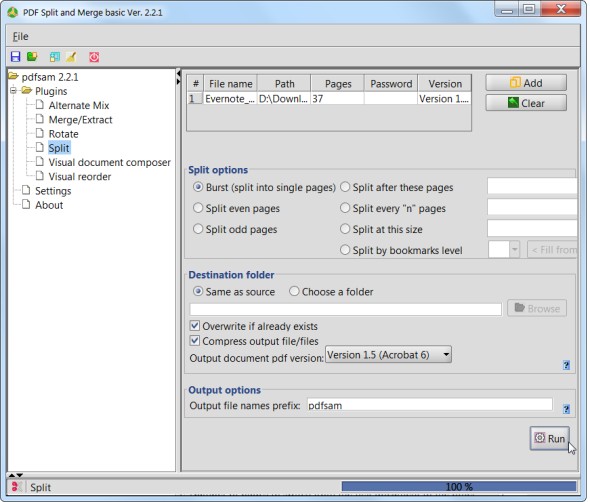The width and height of the screenshot is (590, 502).
Task: Click the scissors icon in the status bar
Action: tap(16, 487)
